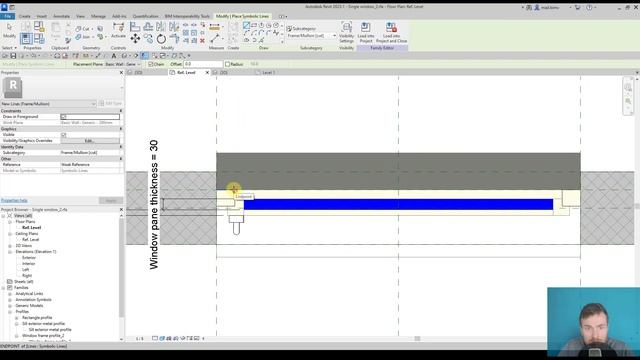Collapse the Elevations (Elevation 1) node
The image size is (640, 360).
(x=10, y=252)
